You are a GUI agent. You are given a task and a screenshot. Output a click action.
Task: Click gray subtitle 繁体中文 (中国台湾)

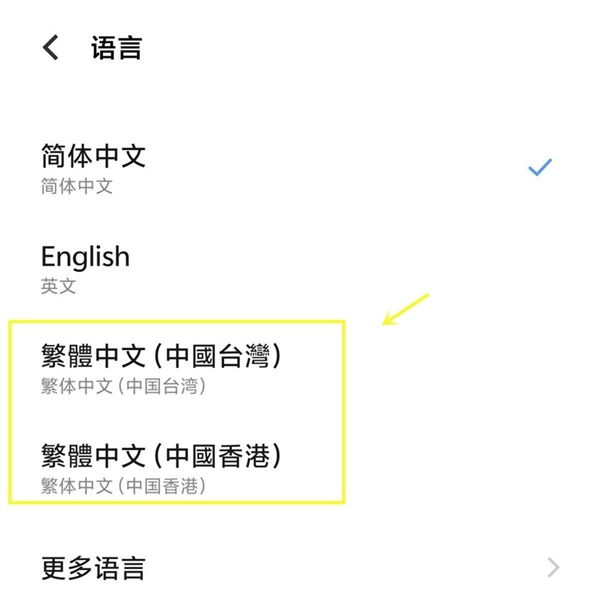[123, 386]
